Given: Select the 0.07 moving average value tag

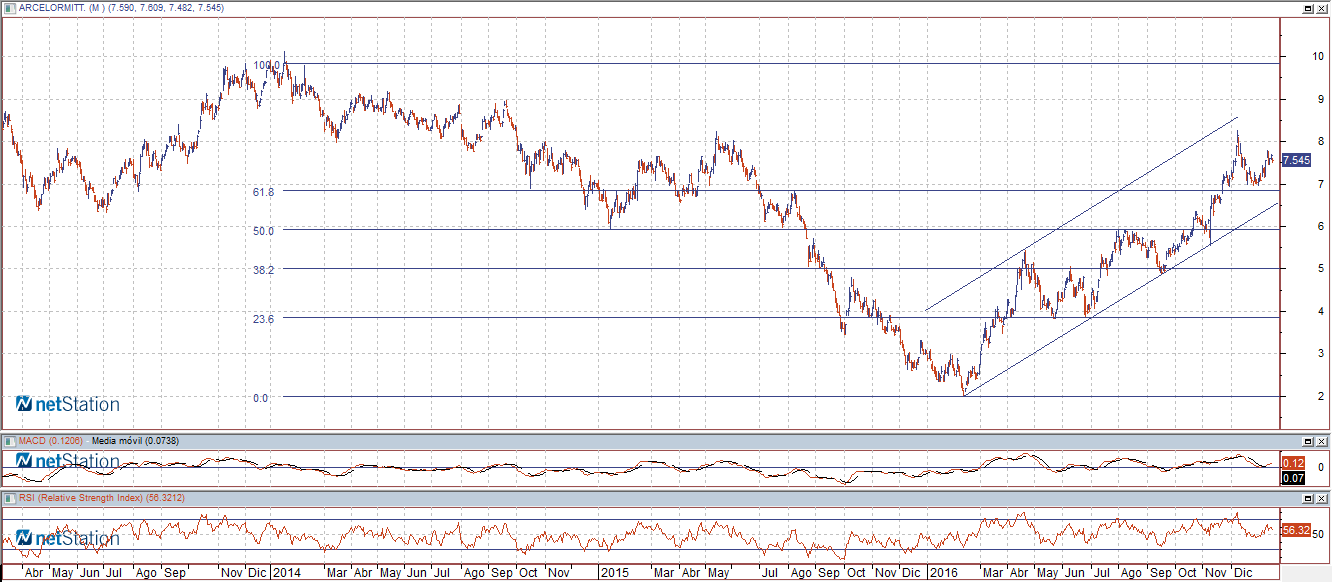Looking at the screenshot, I should tap(1292, 478).
